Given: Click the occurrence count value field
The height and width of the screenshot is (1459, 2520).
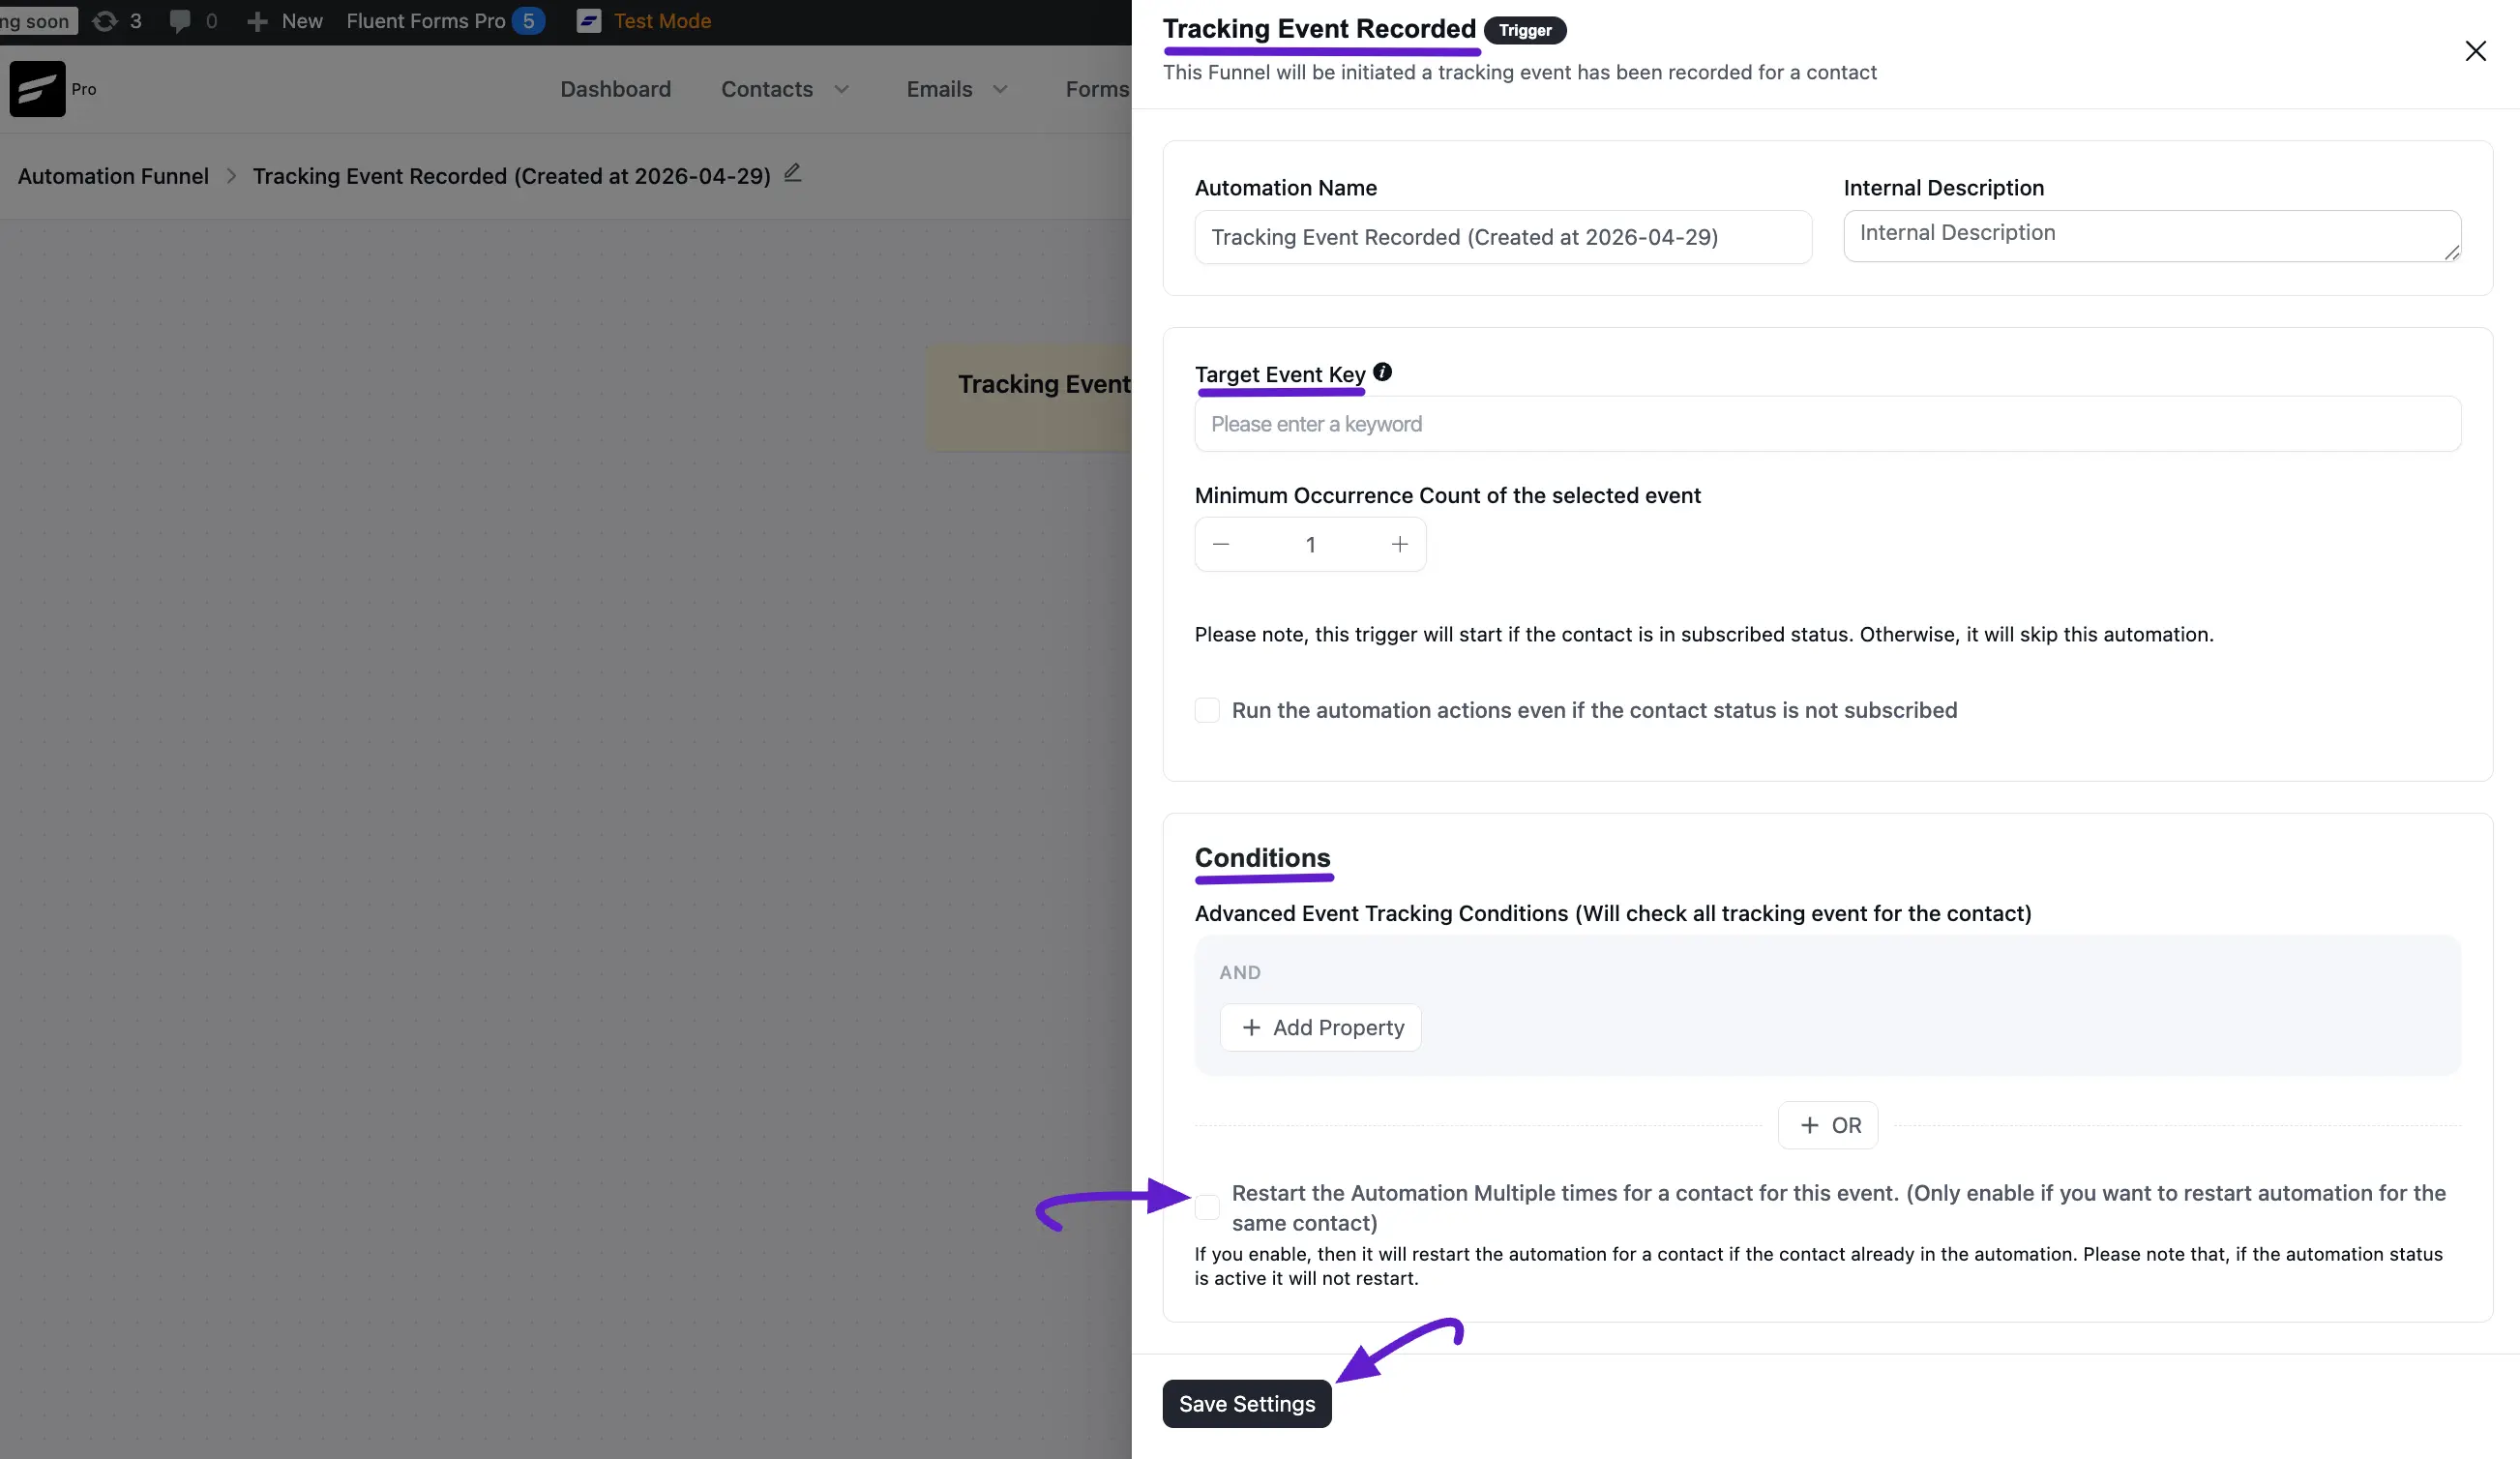Looking at the screenshot, I should pyautogui.click(x=1310, y=544).
